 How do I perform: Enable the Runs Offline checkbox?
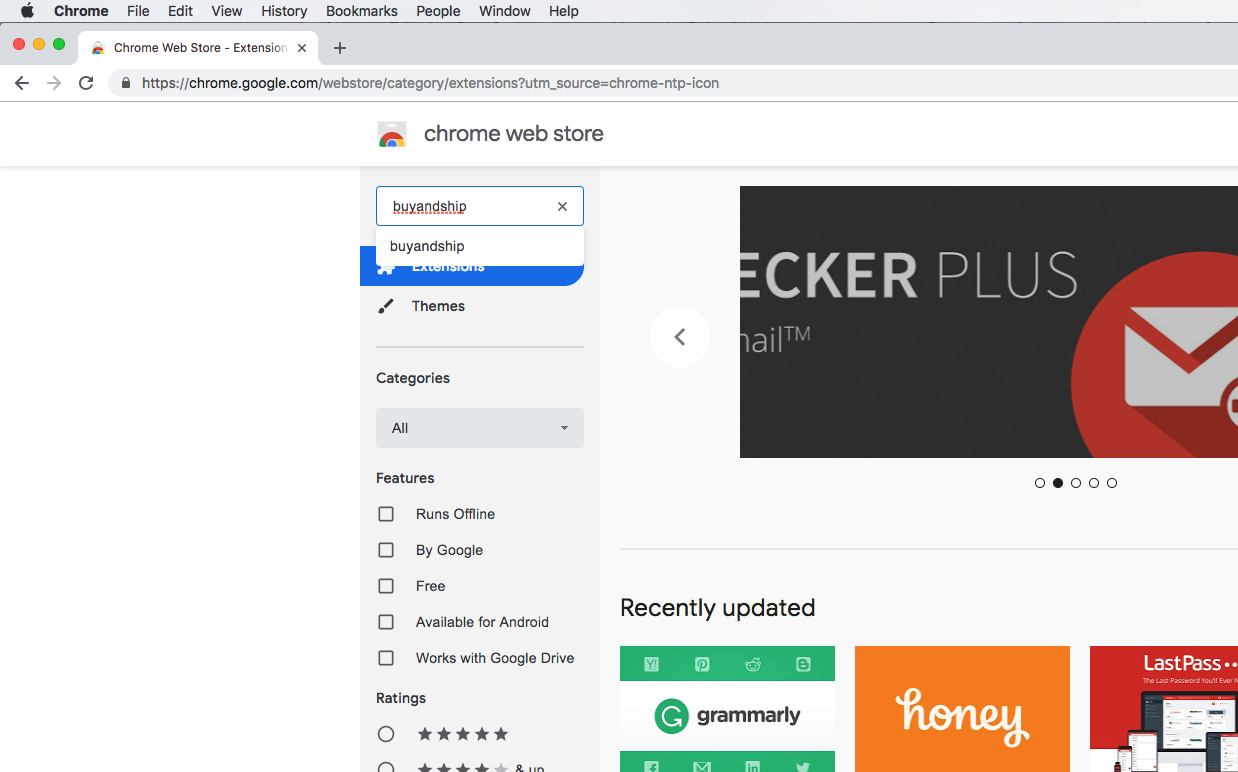click(386, 514)
